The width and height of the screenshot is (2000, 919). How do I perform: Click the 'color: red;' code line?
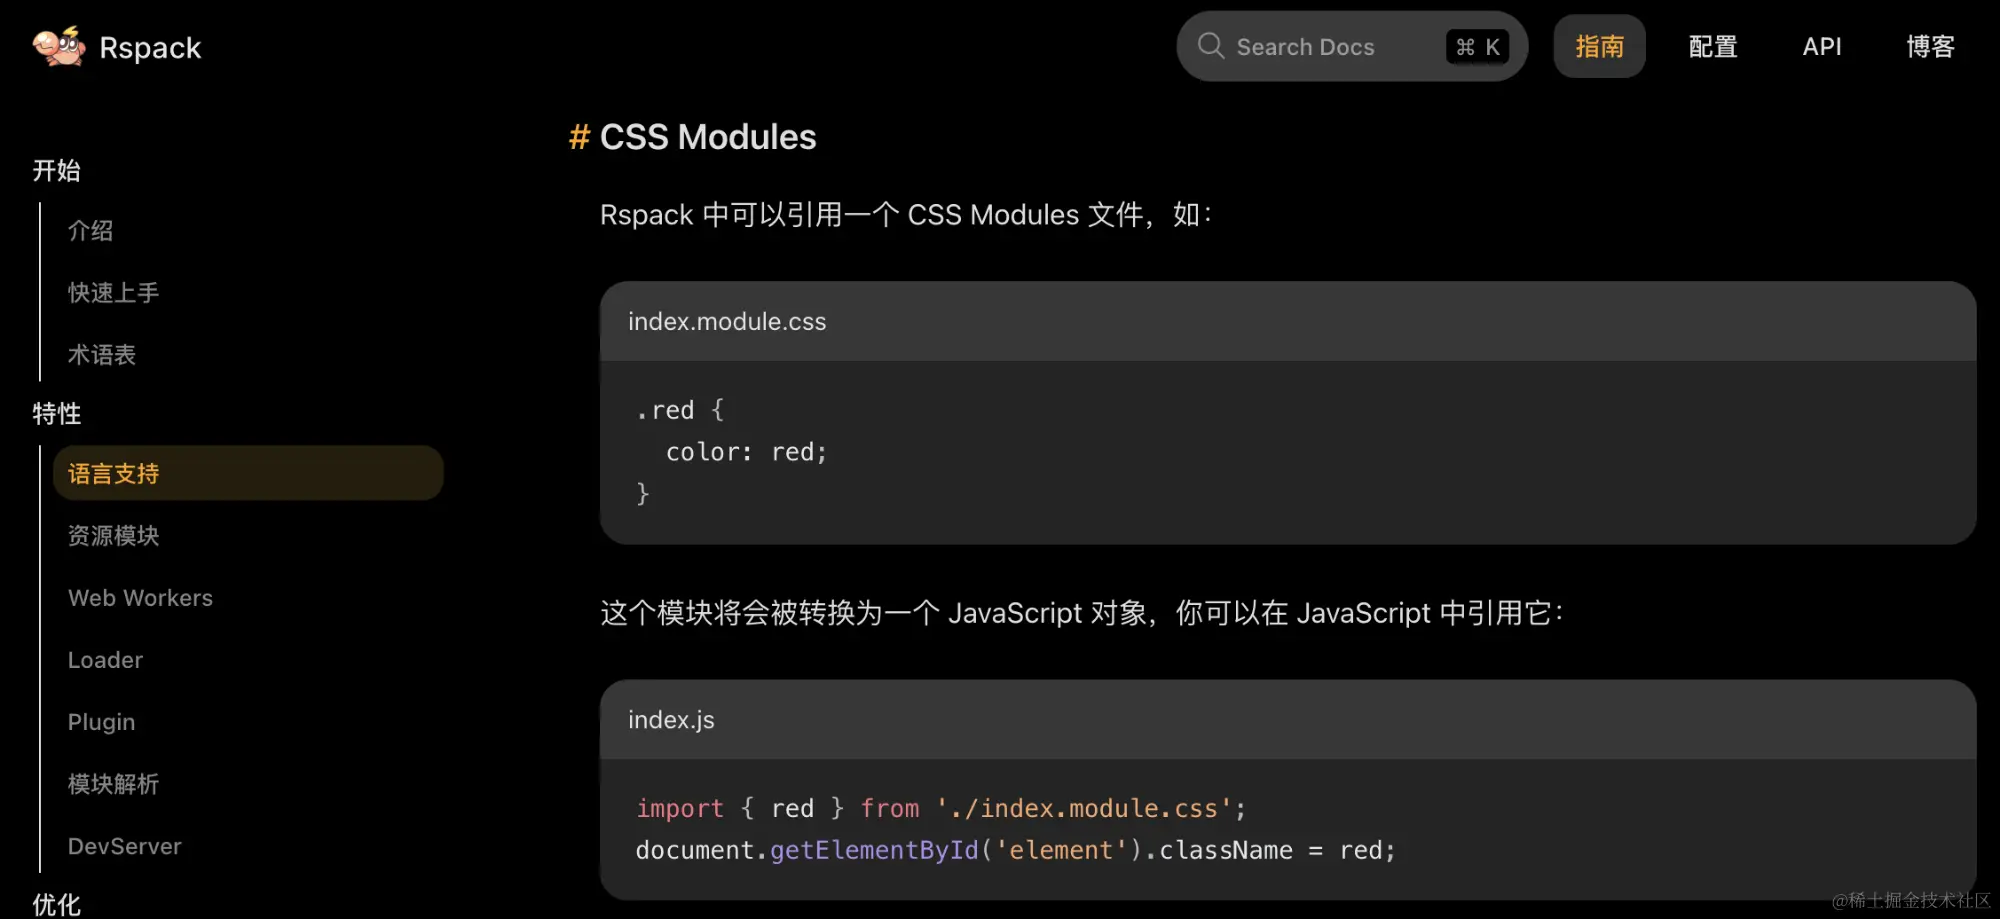(x=746, y=452)
